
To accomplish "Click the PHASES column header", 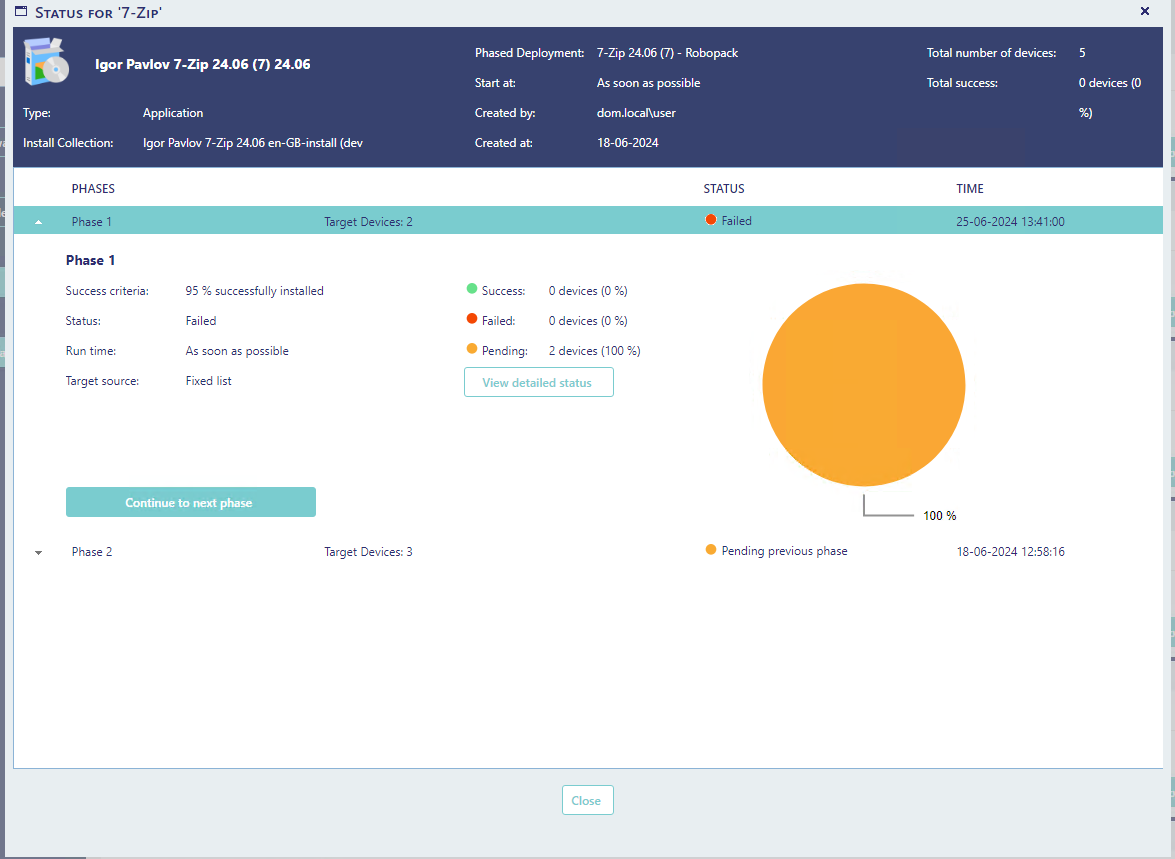I will pos(93,189).
